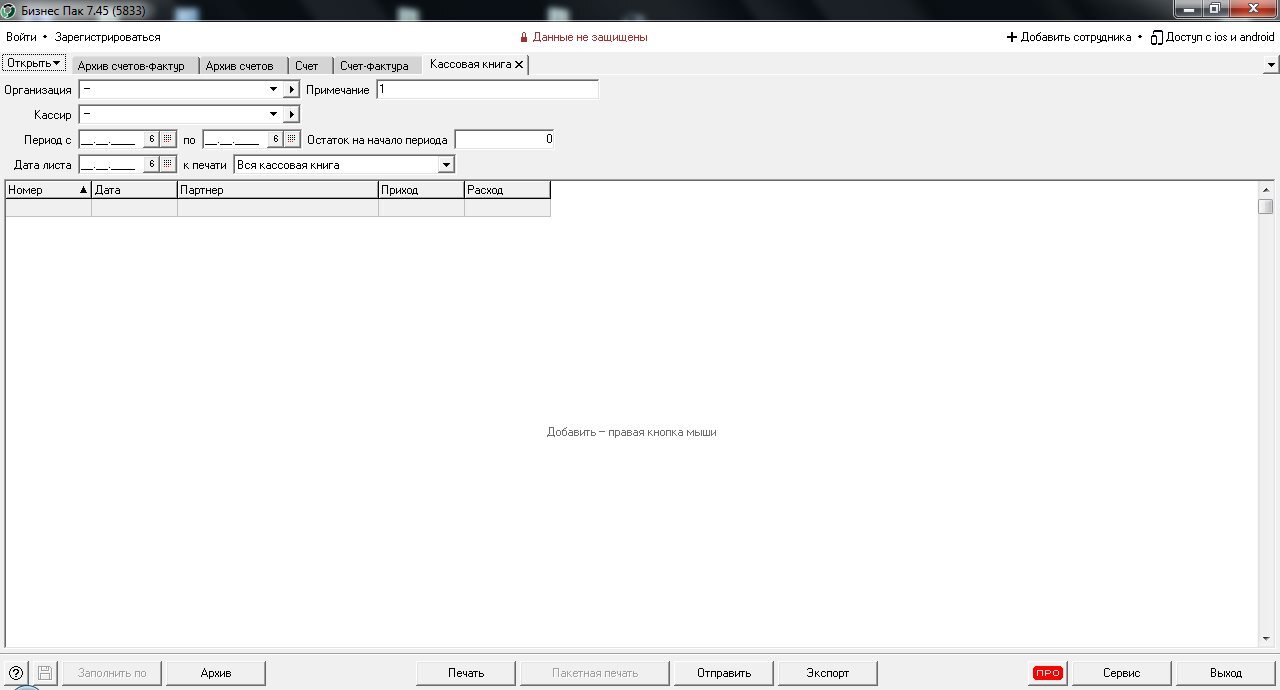Click Добавить сотрудника link
Screen dimensions: 1280x690
coord(1076,37)
